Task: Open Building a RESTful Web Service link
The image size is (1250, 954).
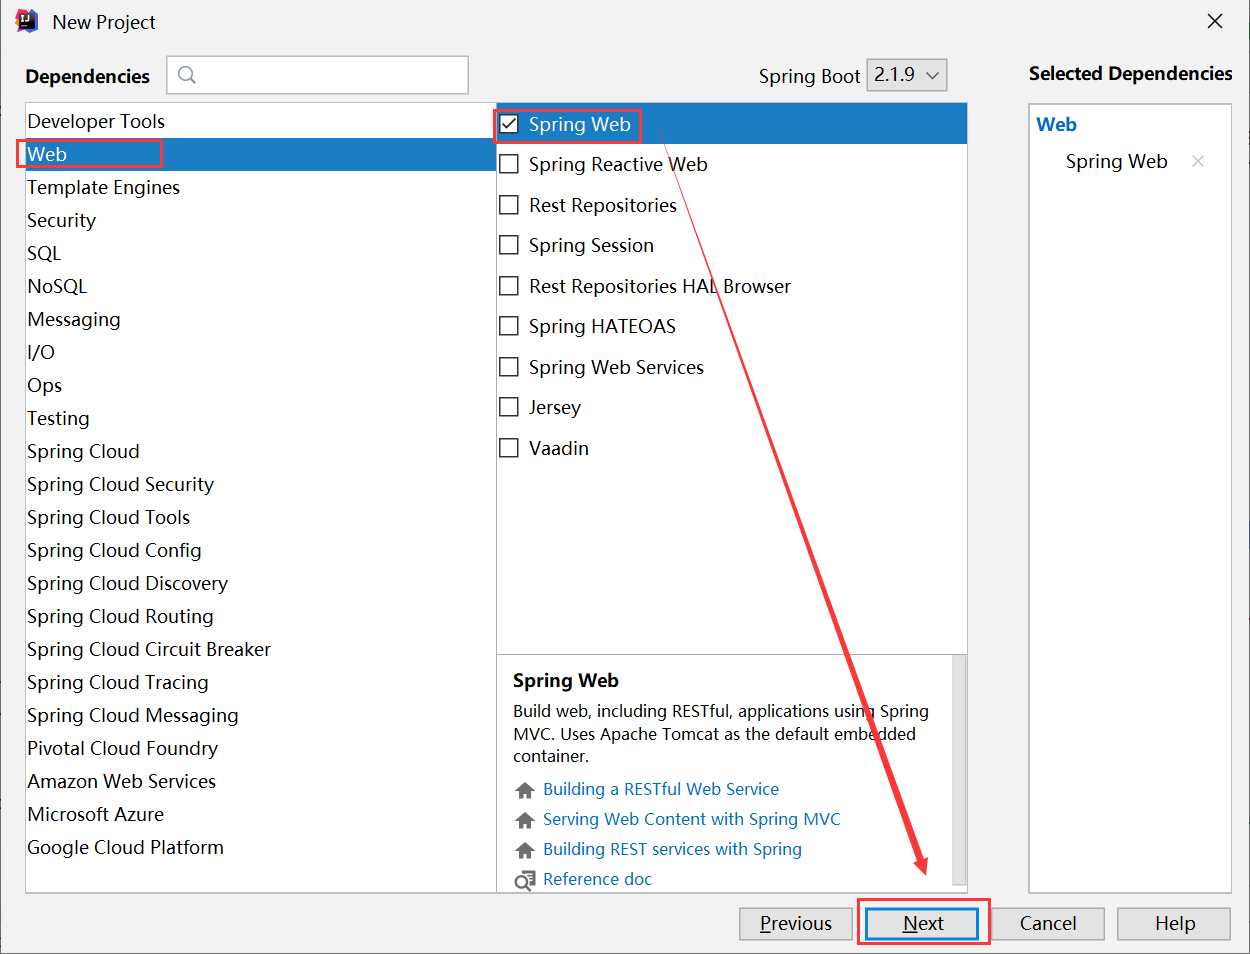Action: point(661,789)
